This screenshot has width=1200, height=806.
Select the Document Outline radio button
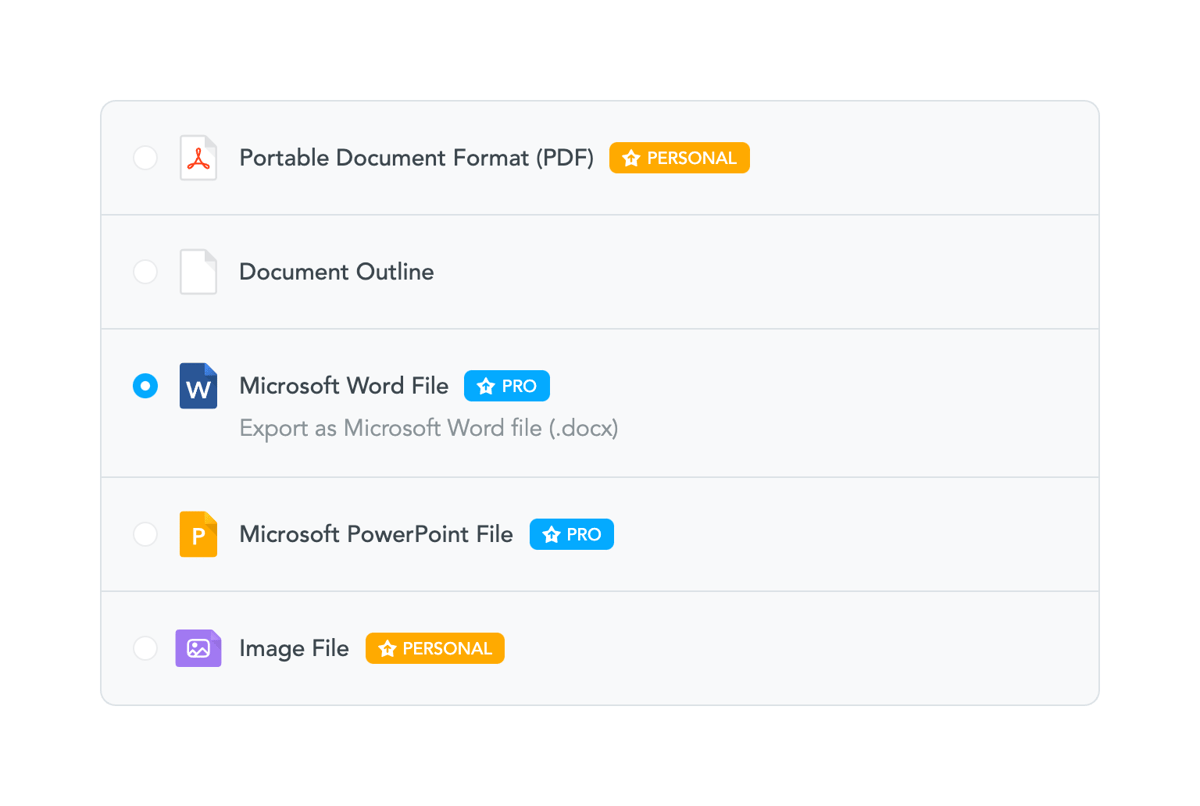coord(145,271)
